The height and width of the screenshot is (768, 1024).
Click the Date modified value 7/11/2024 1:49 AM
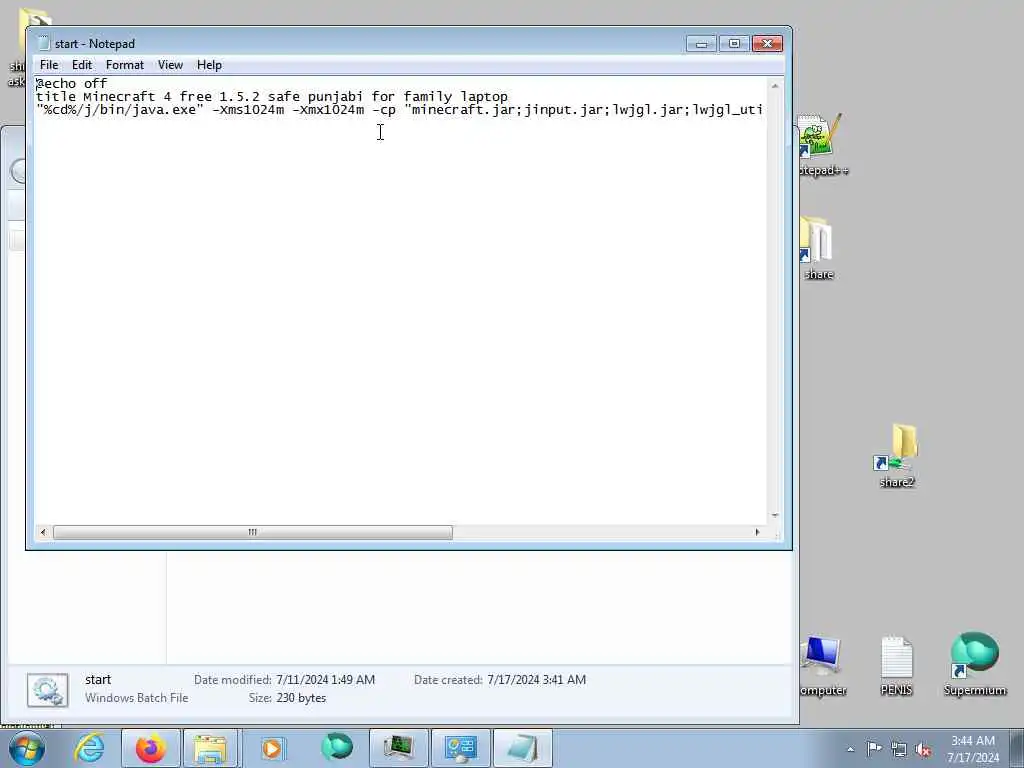(325, 679)
